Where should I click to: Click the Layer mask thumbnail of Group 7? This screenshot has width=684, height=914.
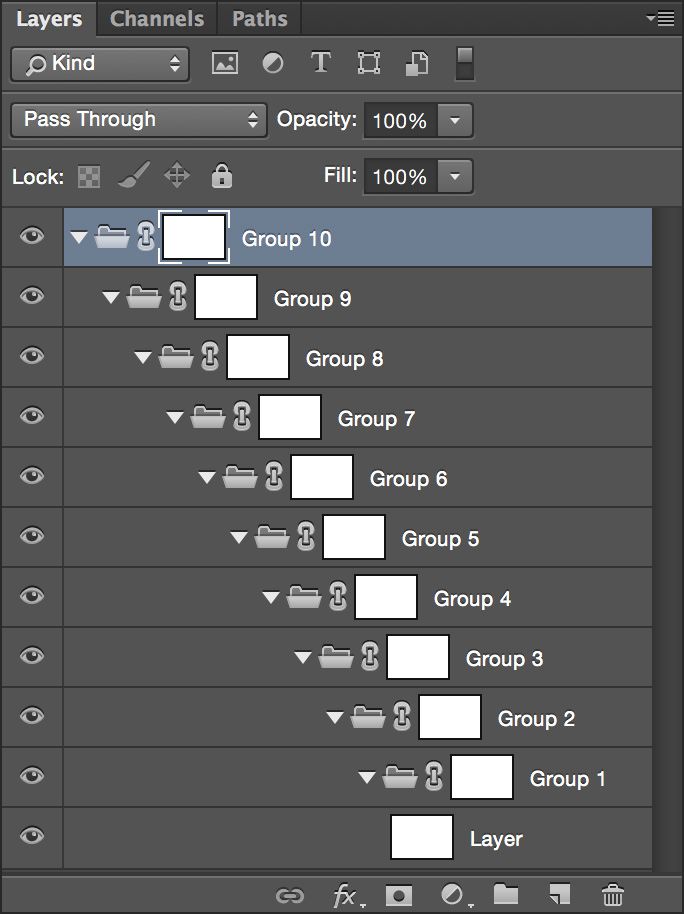click(x=290, y=418)
